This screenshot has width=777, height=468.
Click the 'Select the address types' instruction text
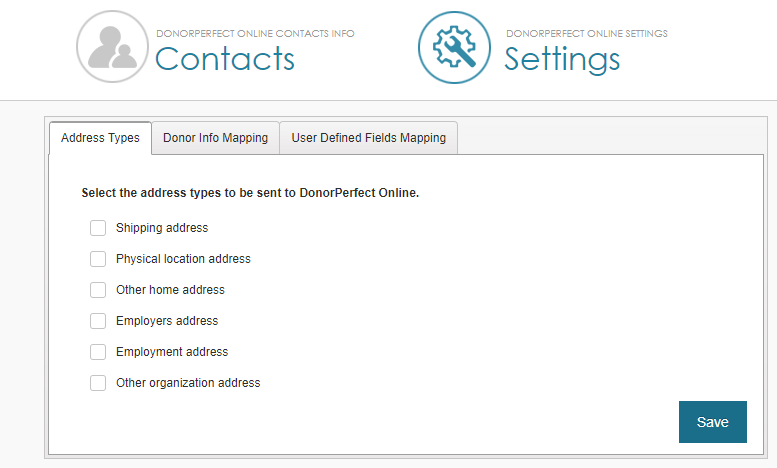point(250,193)
